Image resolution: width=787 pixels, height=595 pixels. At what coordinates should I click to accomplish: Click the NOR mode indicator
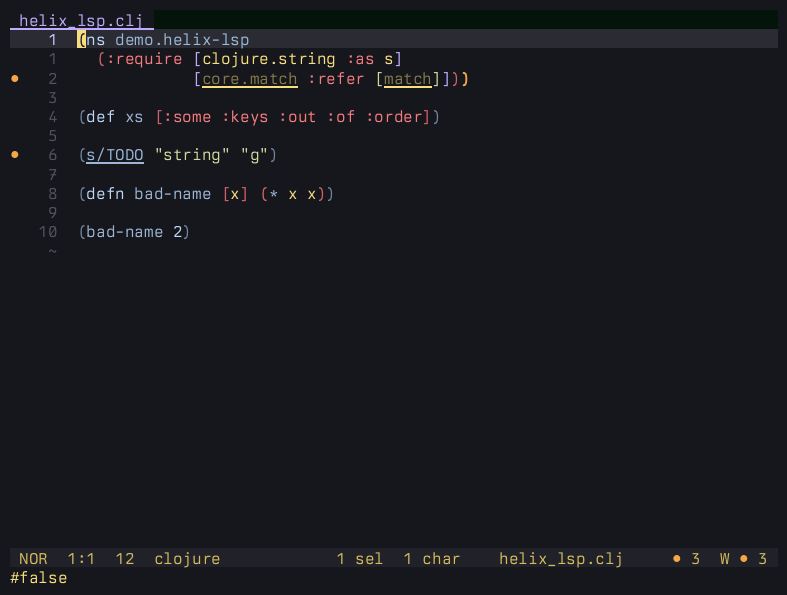coord(33,559)
